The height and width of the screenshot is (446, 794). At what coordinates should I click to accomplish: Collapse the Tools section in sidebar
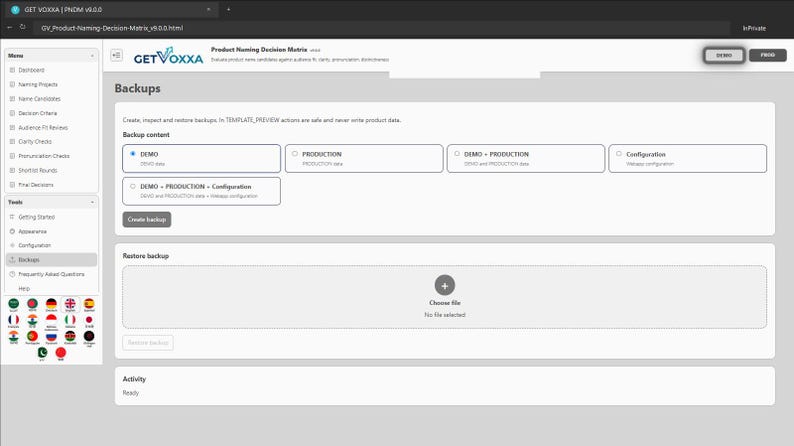92,202
